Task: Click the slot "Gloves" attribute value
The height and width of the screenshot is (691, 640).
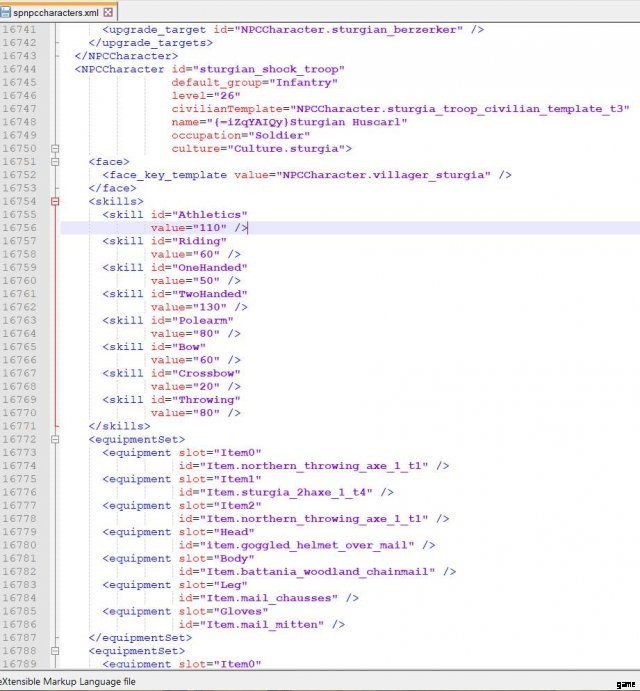Action: tap(241, 611)
